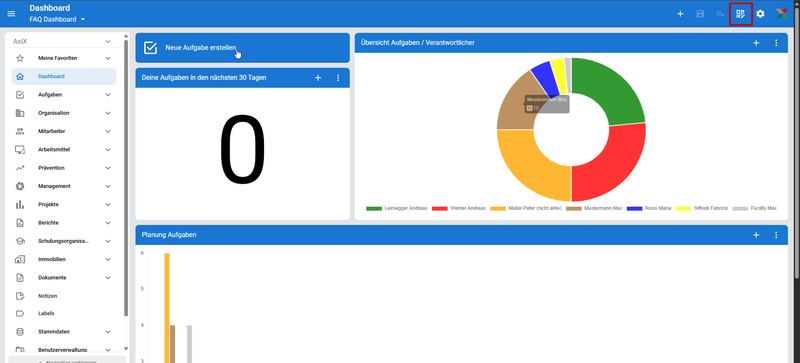Image resolution: width=800 pixels, height=363 pixels.
Task: Open settings gear in top toolbar
Action: [x=760, y=14]
